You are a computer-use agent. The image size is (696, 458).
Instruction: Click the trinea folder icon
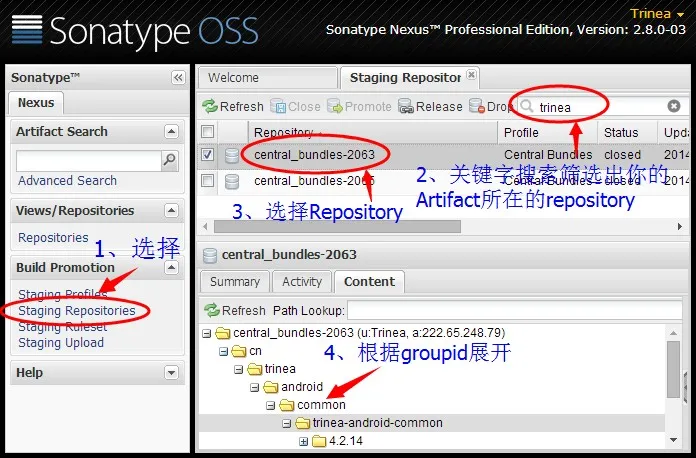[x=255, y=369]
